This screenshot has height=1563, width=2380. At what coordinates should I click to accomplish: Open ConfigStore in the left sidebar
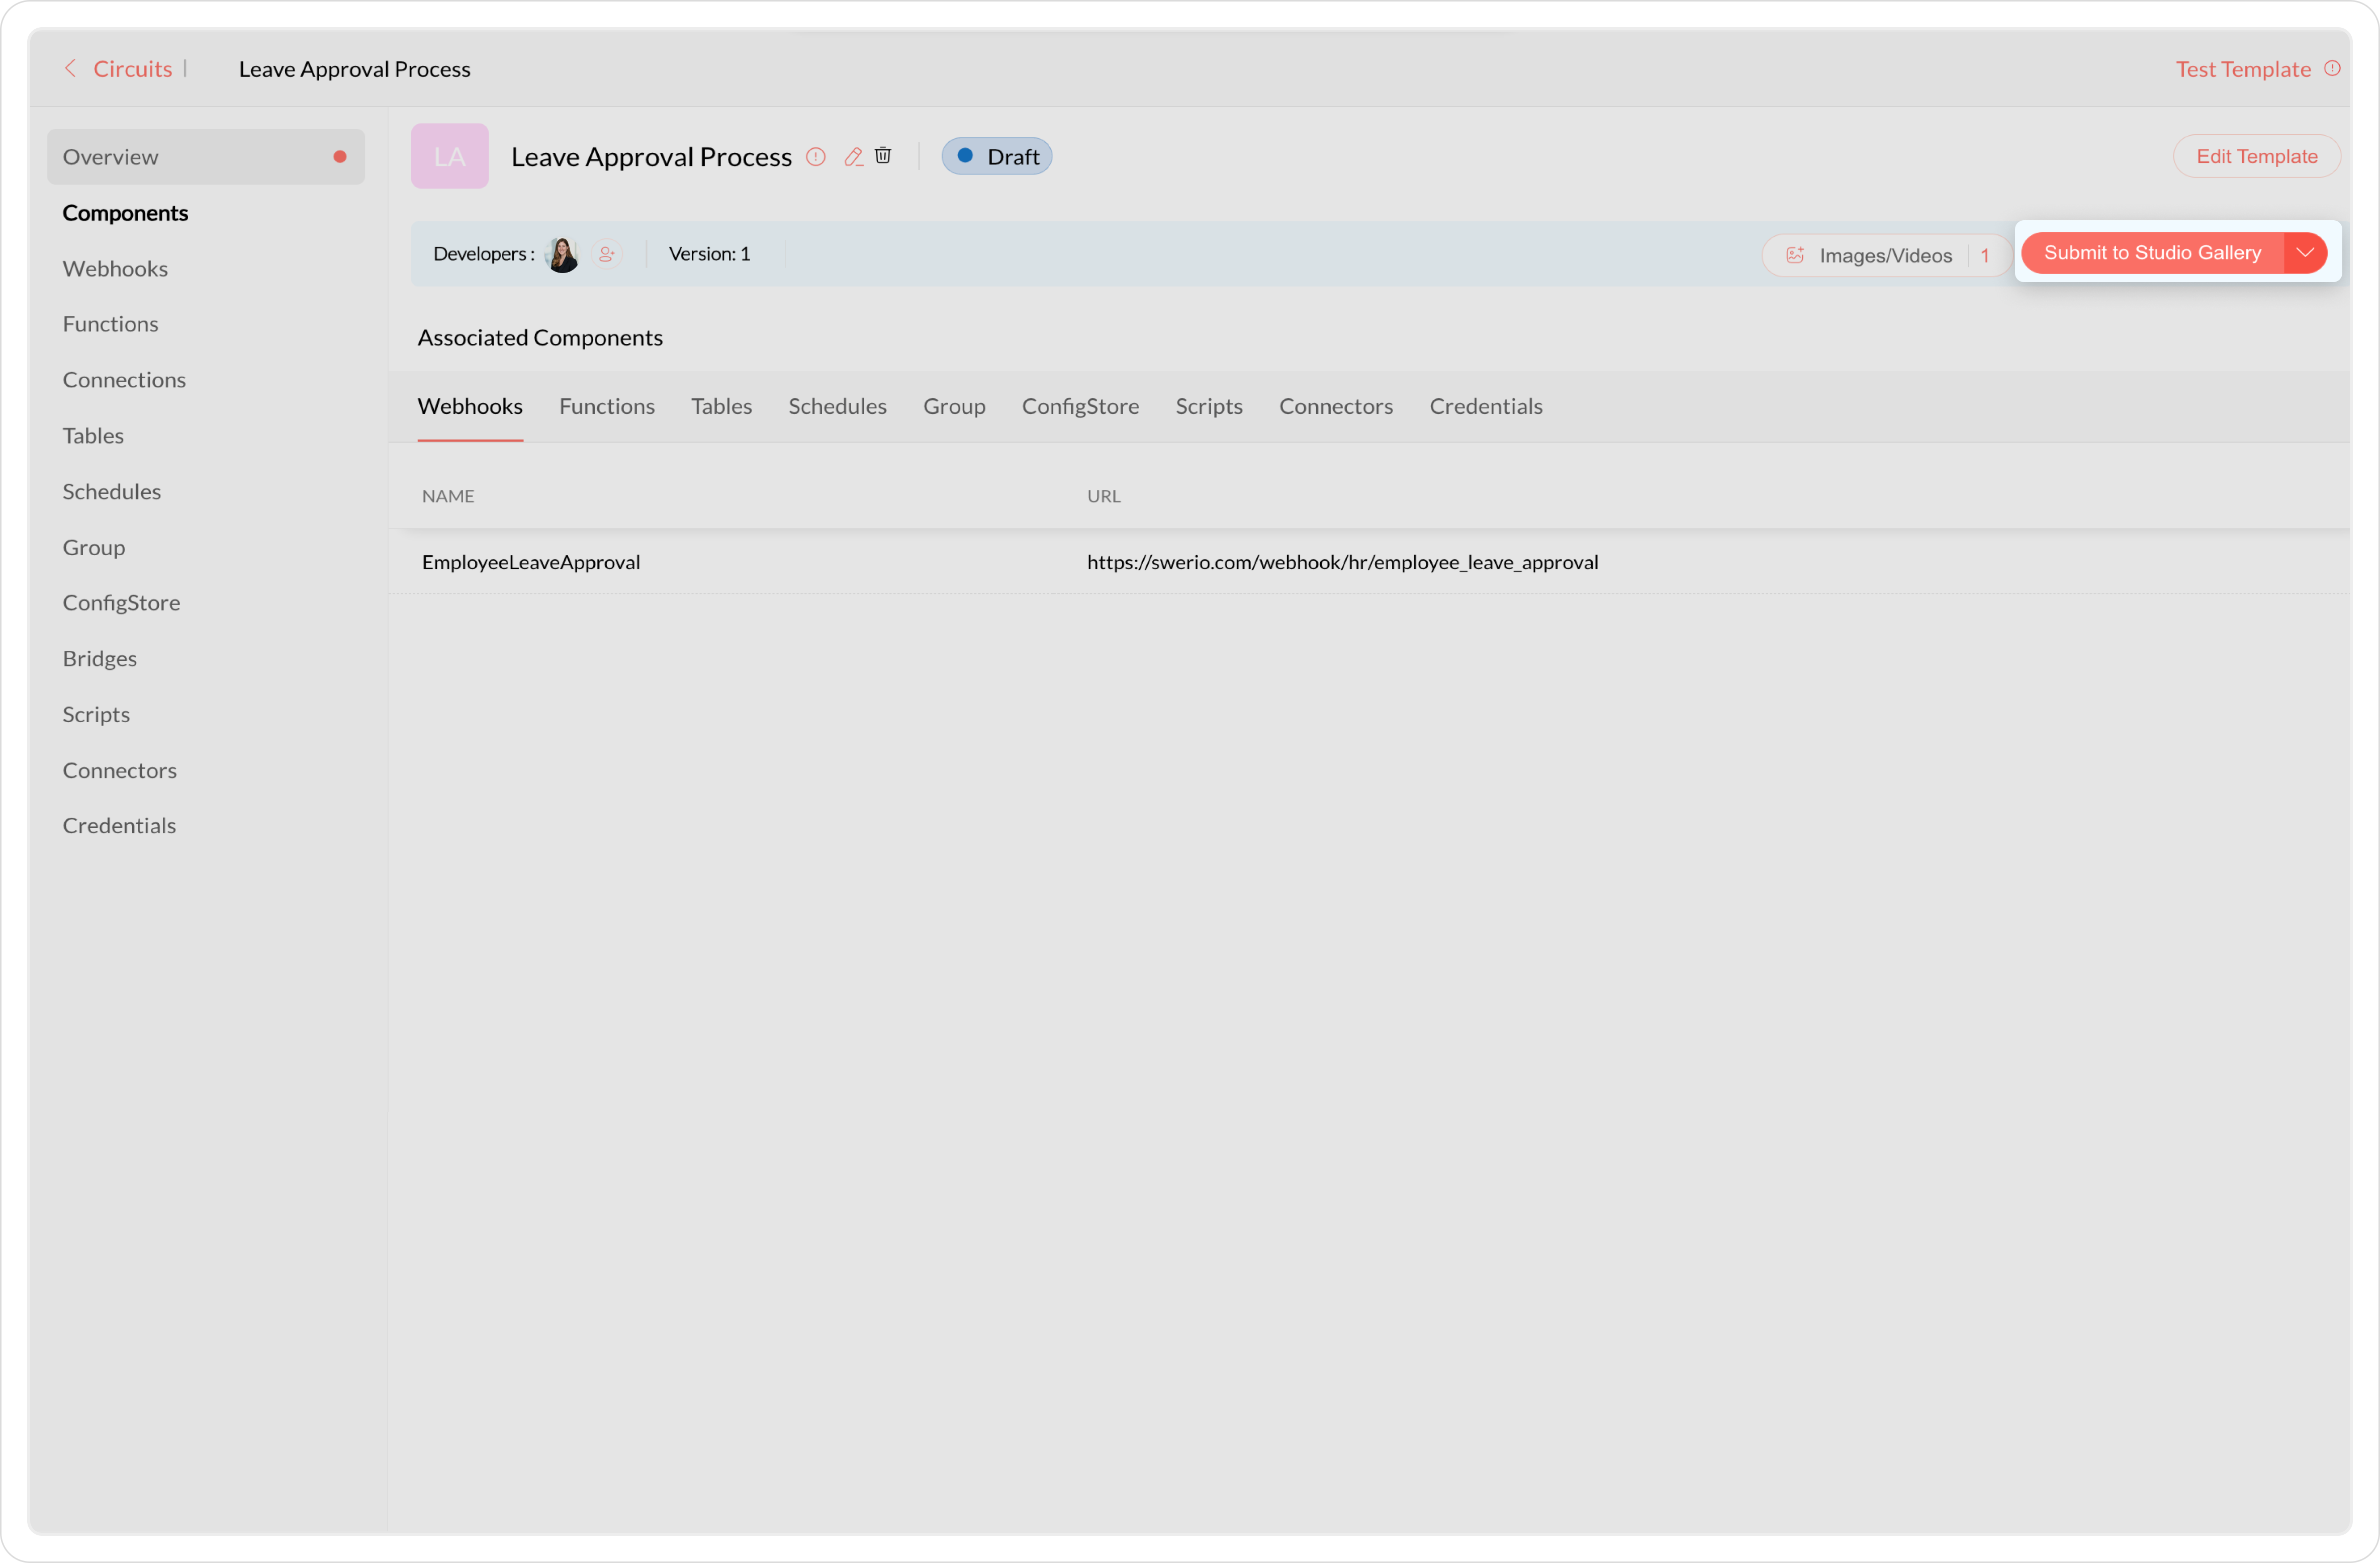[x=121, y=602]
